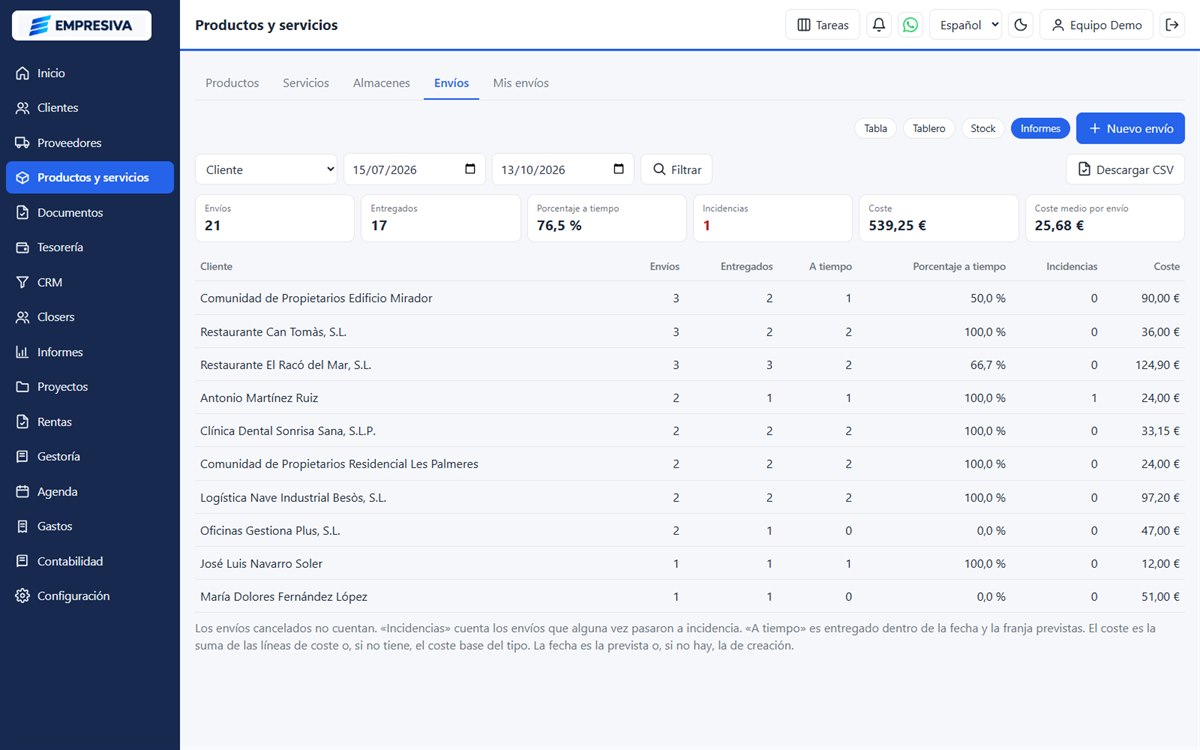Click the Descargar CSV button

(1125, 170)
